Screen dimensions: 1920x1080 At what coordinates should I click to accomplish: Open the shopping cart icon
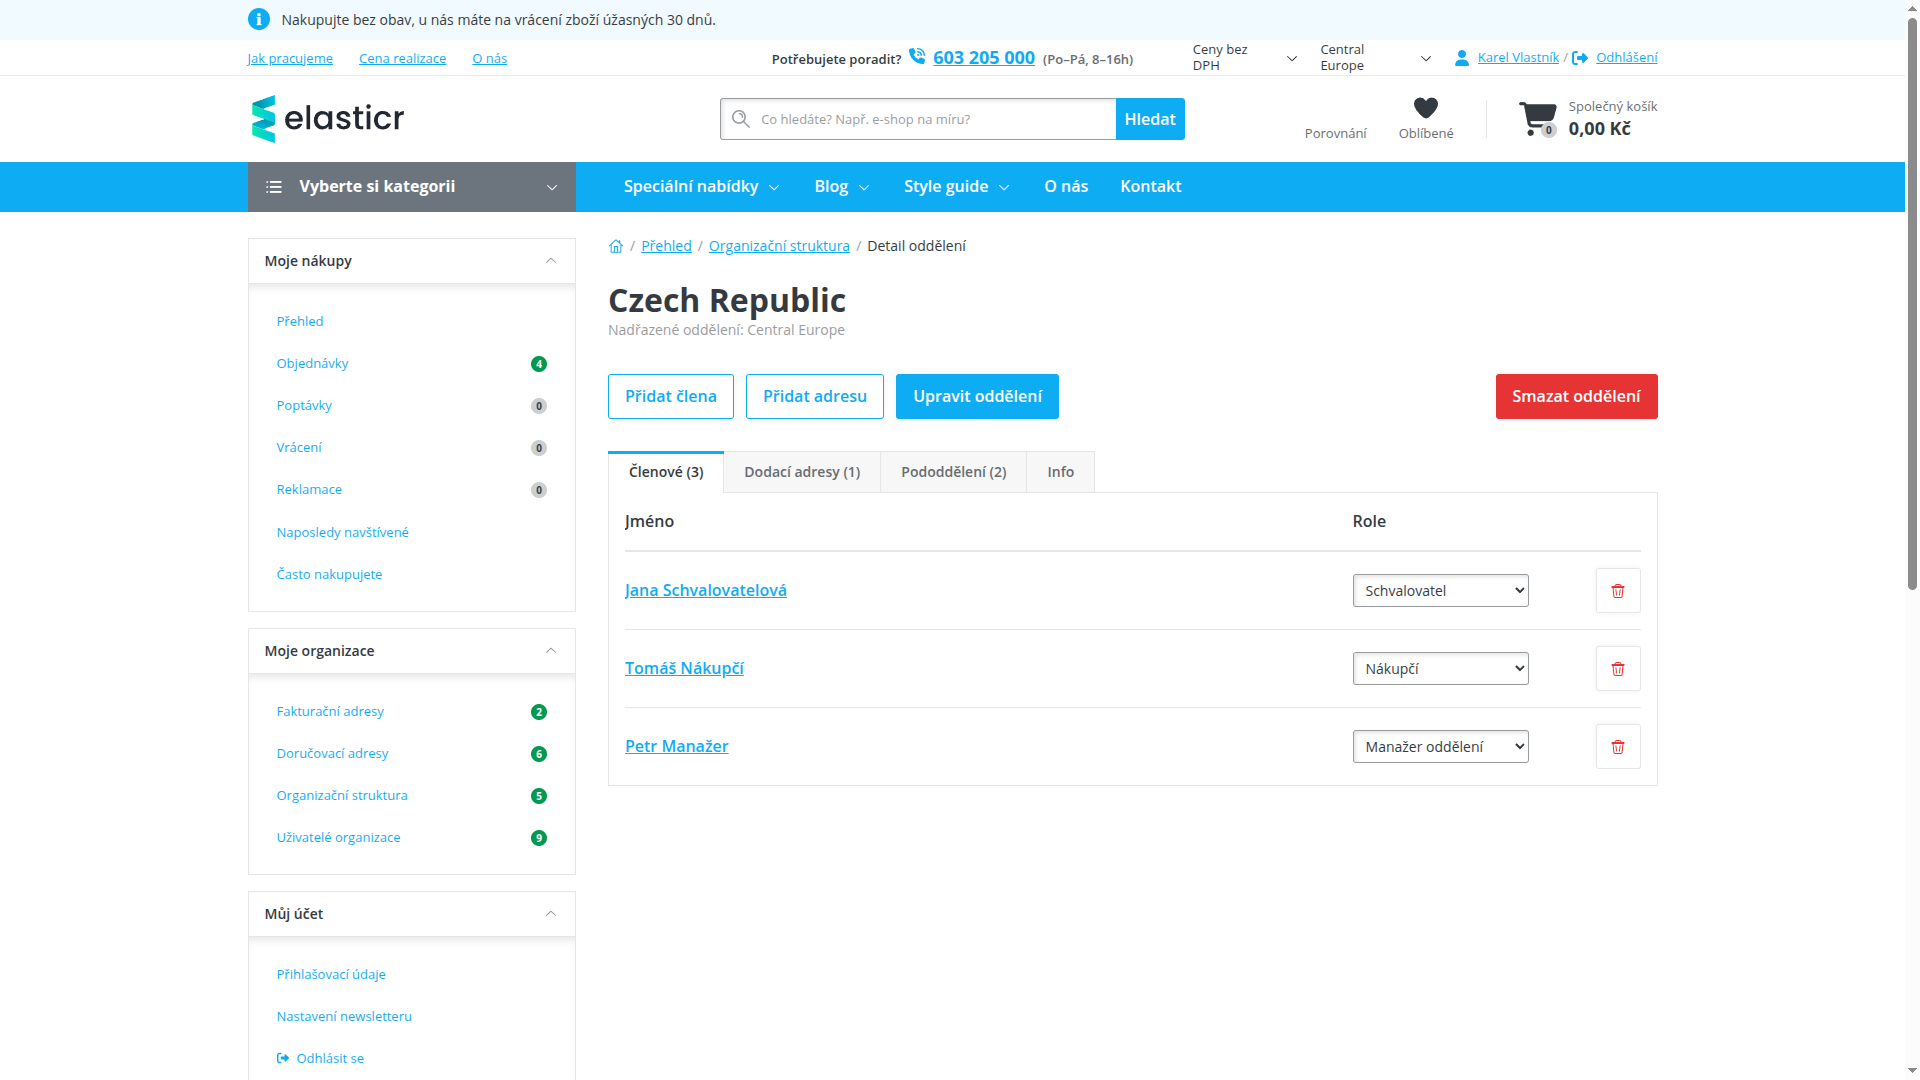pos(1538,119)
